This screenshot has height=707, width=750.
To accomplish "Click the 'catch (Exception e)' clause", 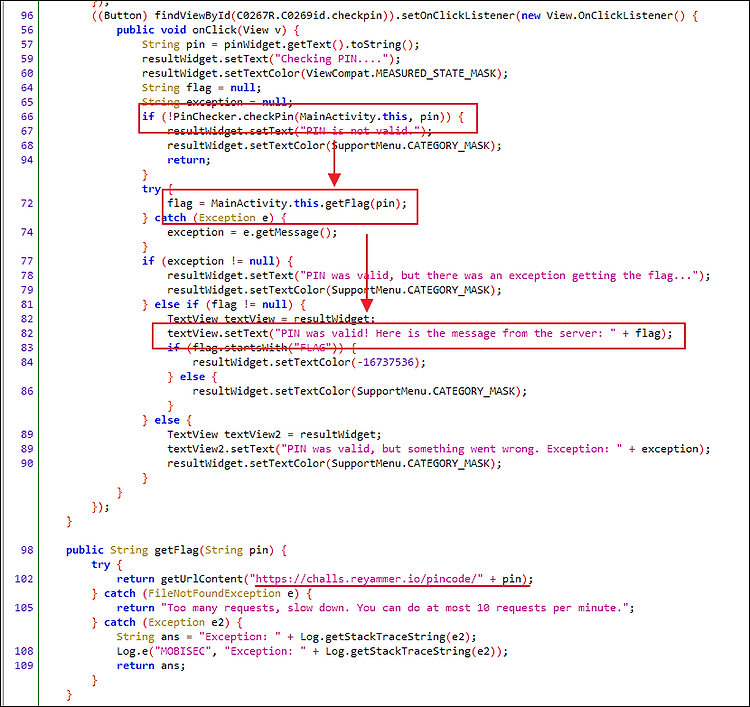I will tap(221, 218).
